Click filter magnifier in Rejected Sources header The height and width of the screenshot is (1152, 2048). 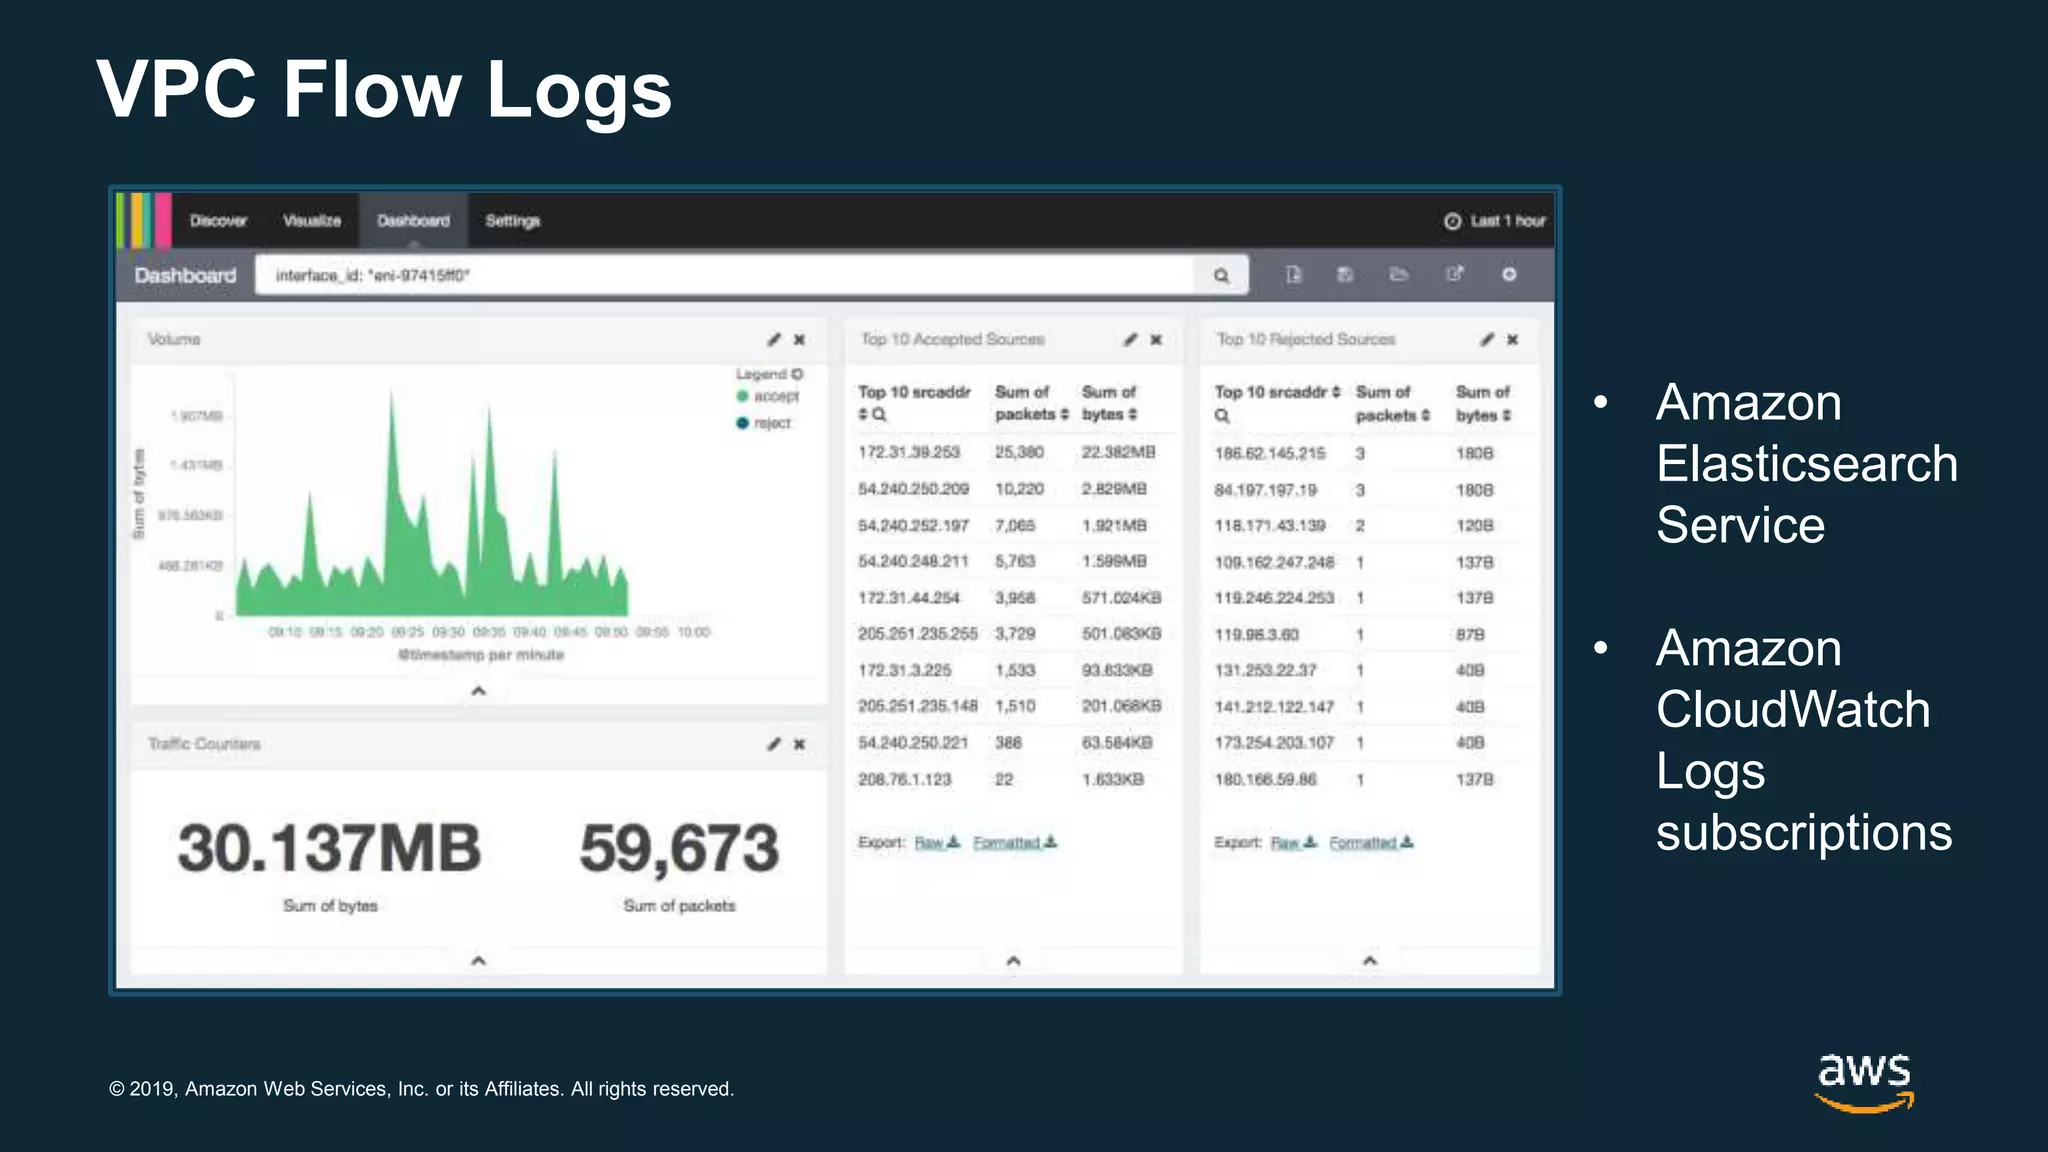point(1222,416)
